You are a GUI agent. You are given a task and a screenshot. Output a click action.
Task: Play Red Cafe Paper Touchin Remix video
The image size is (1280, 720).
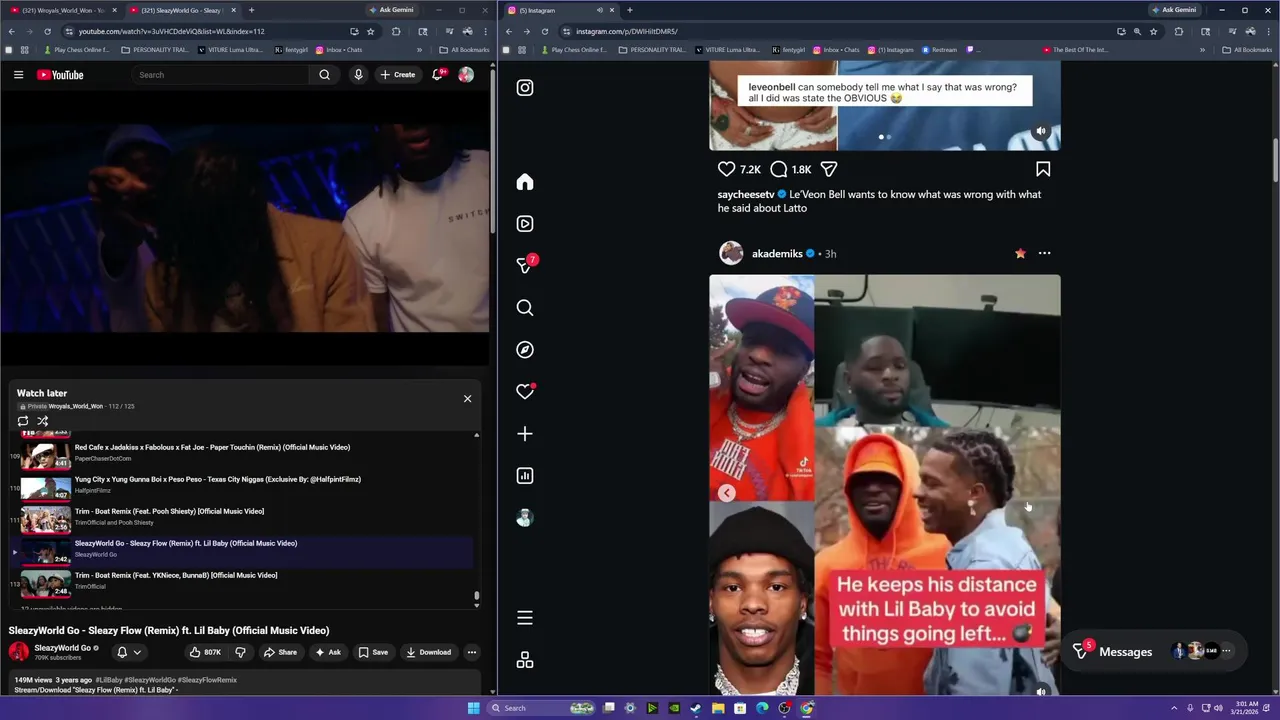241,454
